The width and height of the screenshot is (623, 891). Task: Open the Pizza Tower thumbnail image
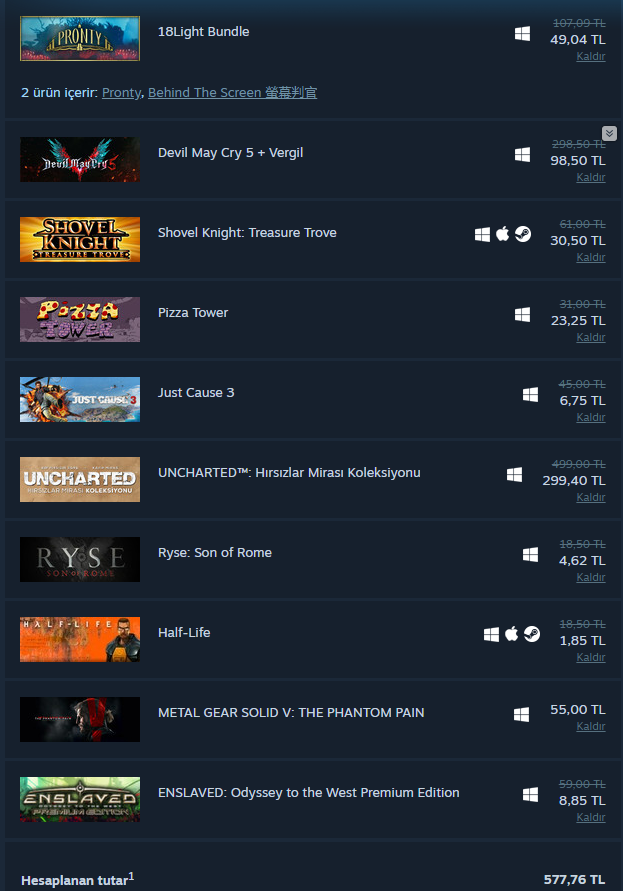pos(80,319)
